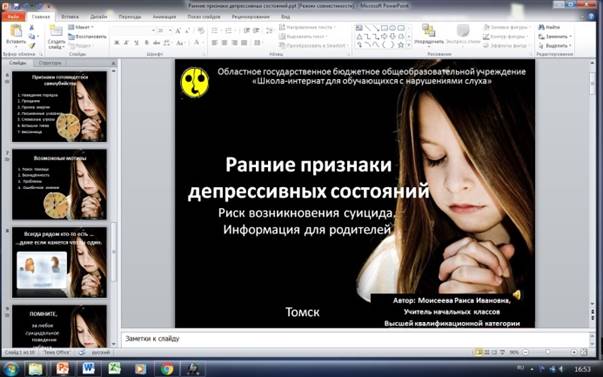Align text left in paragraph group
Screen dimensions: 603x377
215,43
